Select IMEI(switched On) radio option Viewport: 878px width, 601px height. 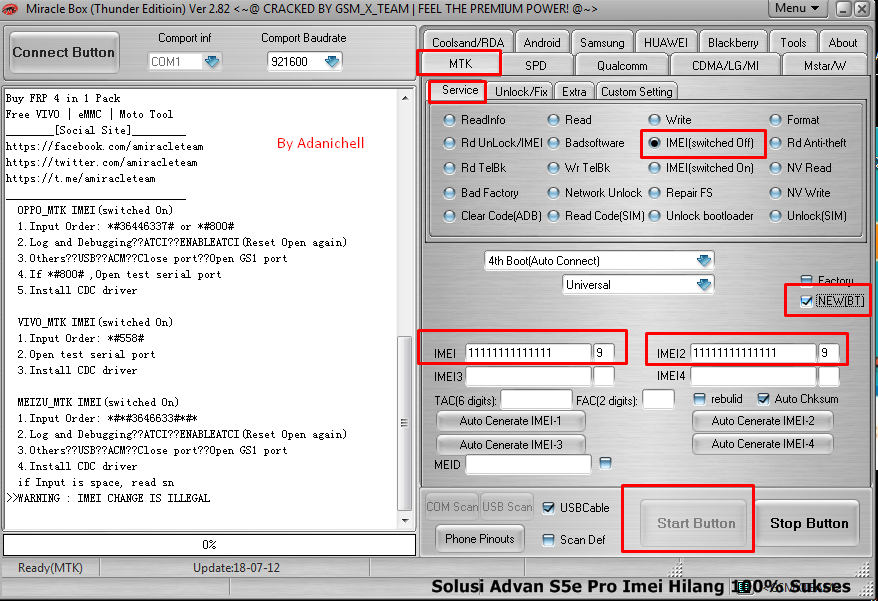click(654, 168)
